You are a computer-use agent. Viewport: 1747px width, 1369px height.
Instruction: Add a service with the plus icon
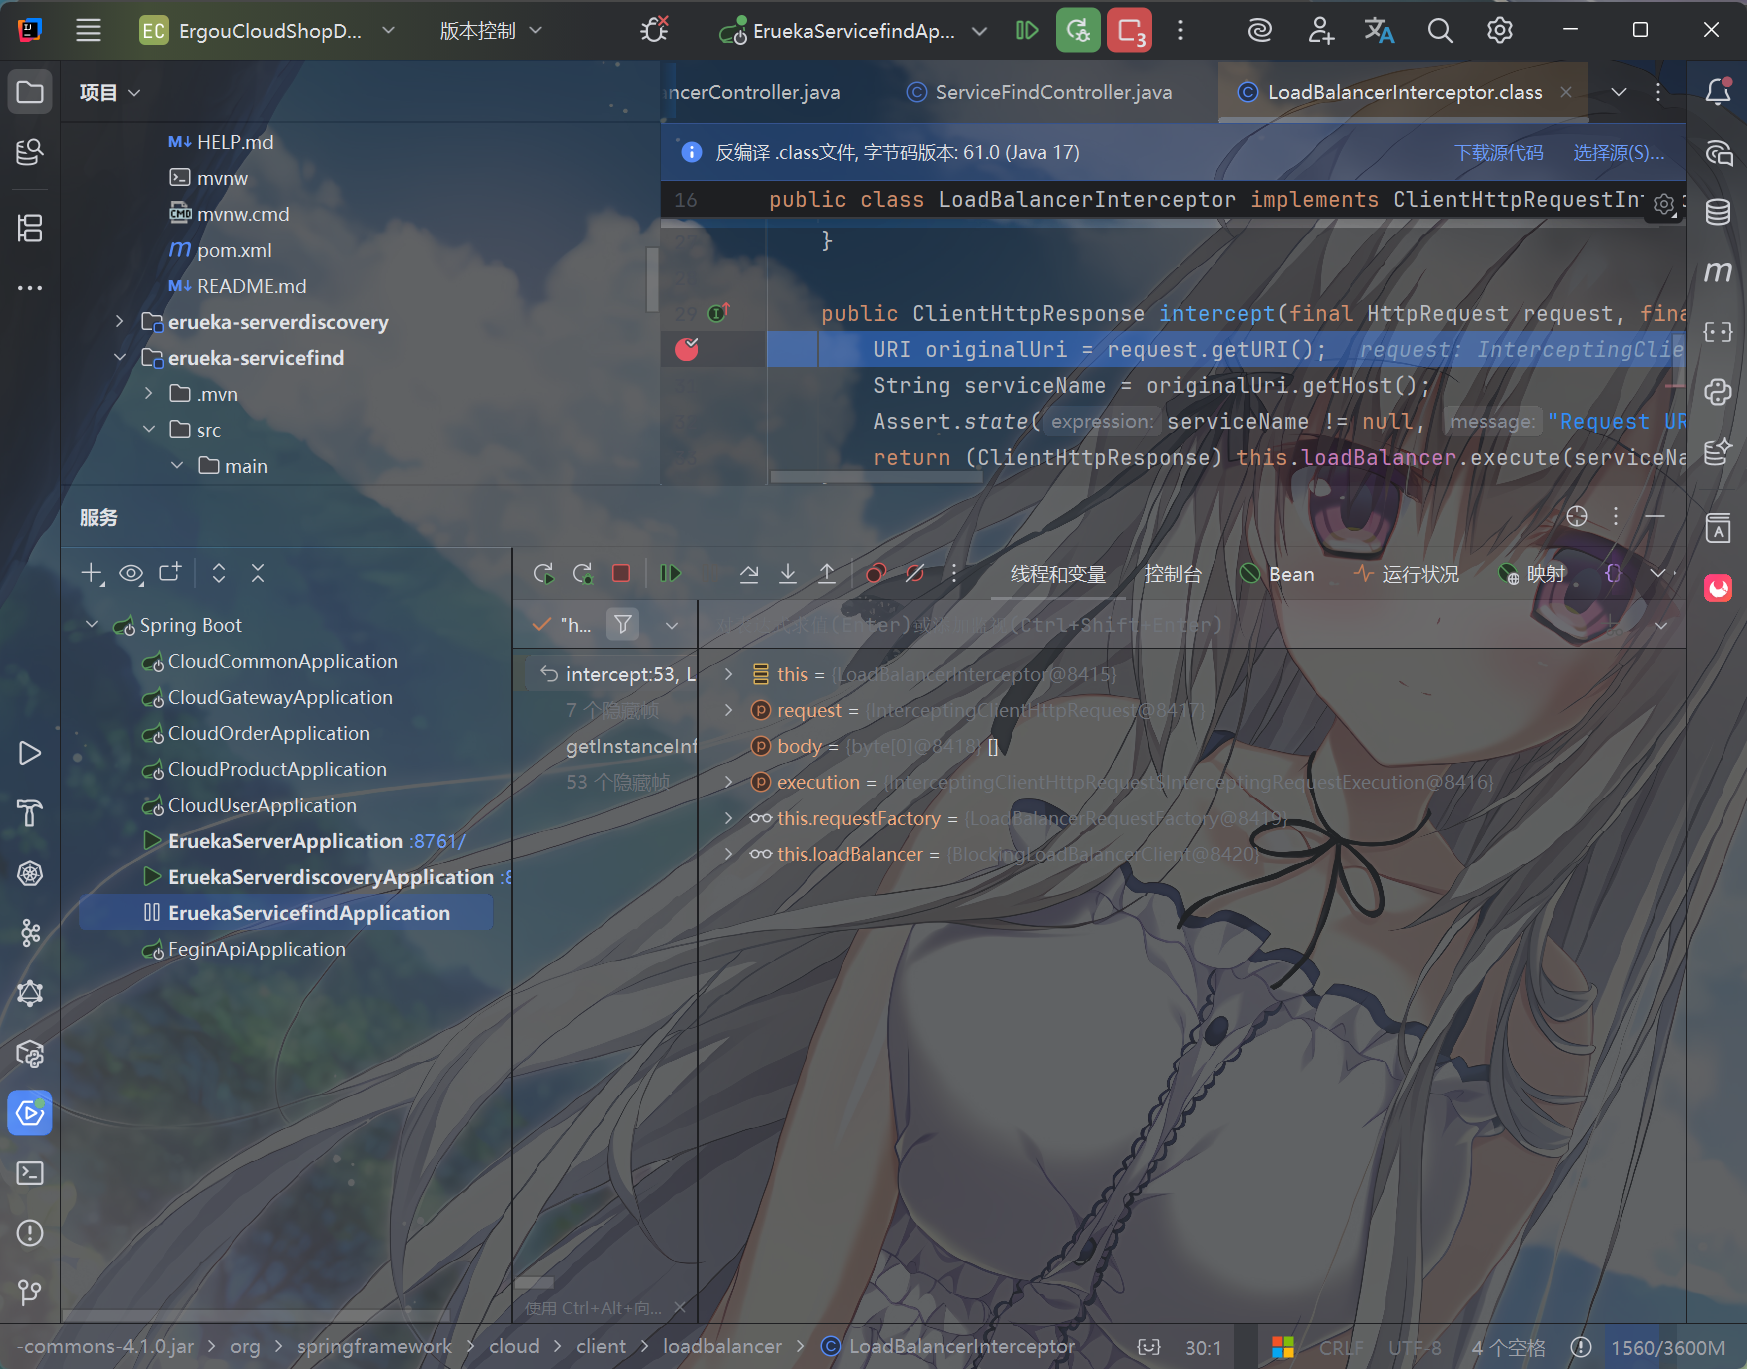pyautogui.click(x=92, y=573)
